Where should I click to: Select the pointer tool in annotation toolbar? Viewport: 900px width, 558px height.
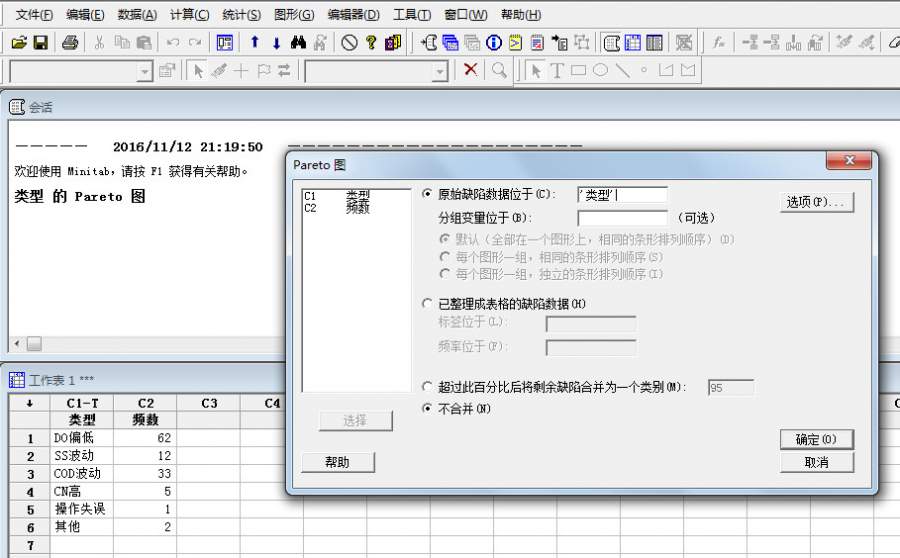536,71
